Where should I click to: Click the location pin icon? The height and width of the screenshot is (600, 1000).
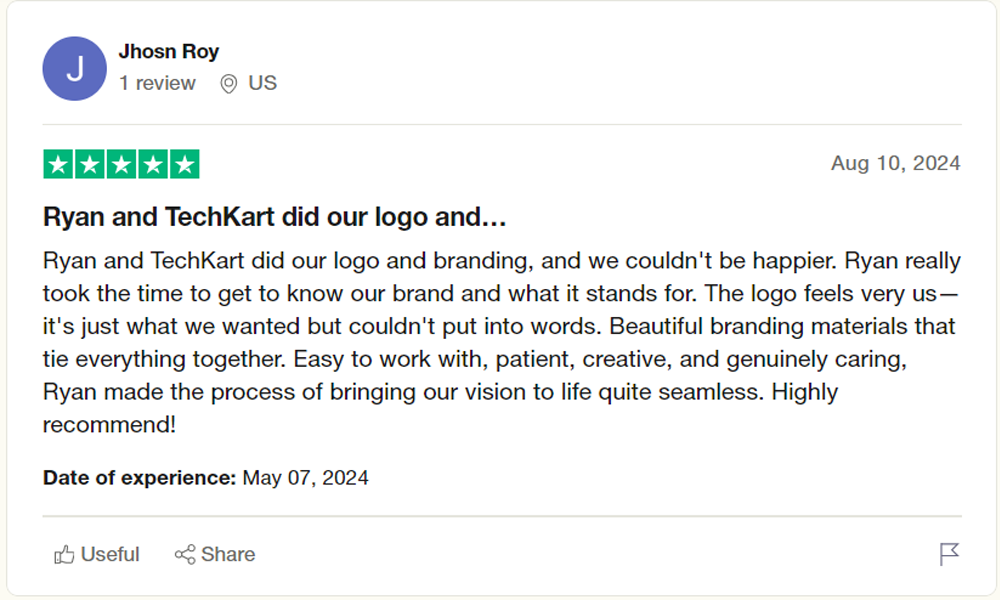pyautogui.click(x=228, y=84)
